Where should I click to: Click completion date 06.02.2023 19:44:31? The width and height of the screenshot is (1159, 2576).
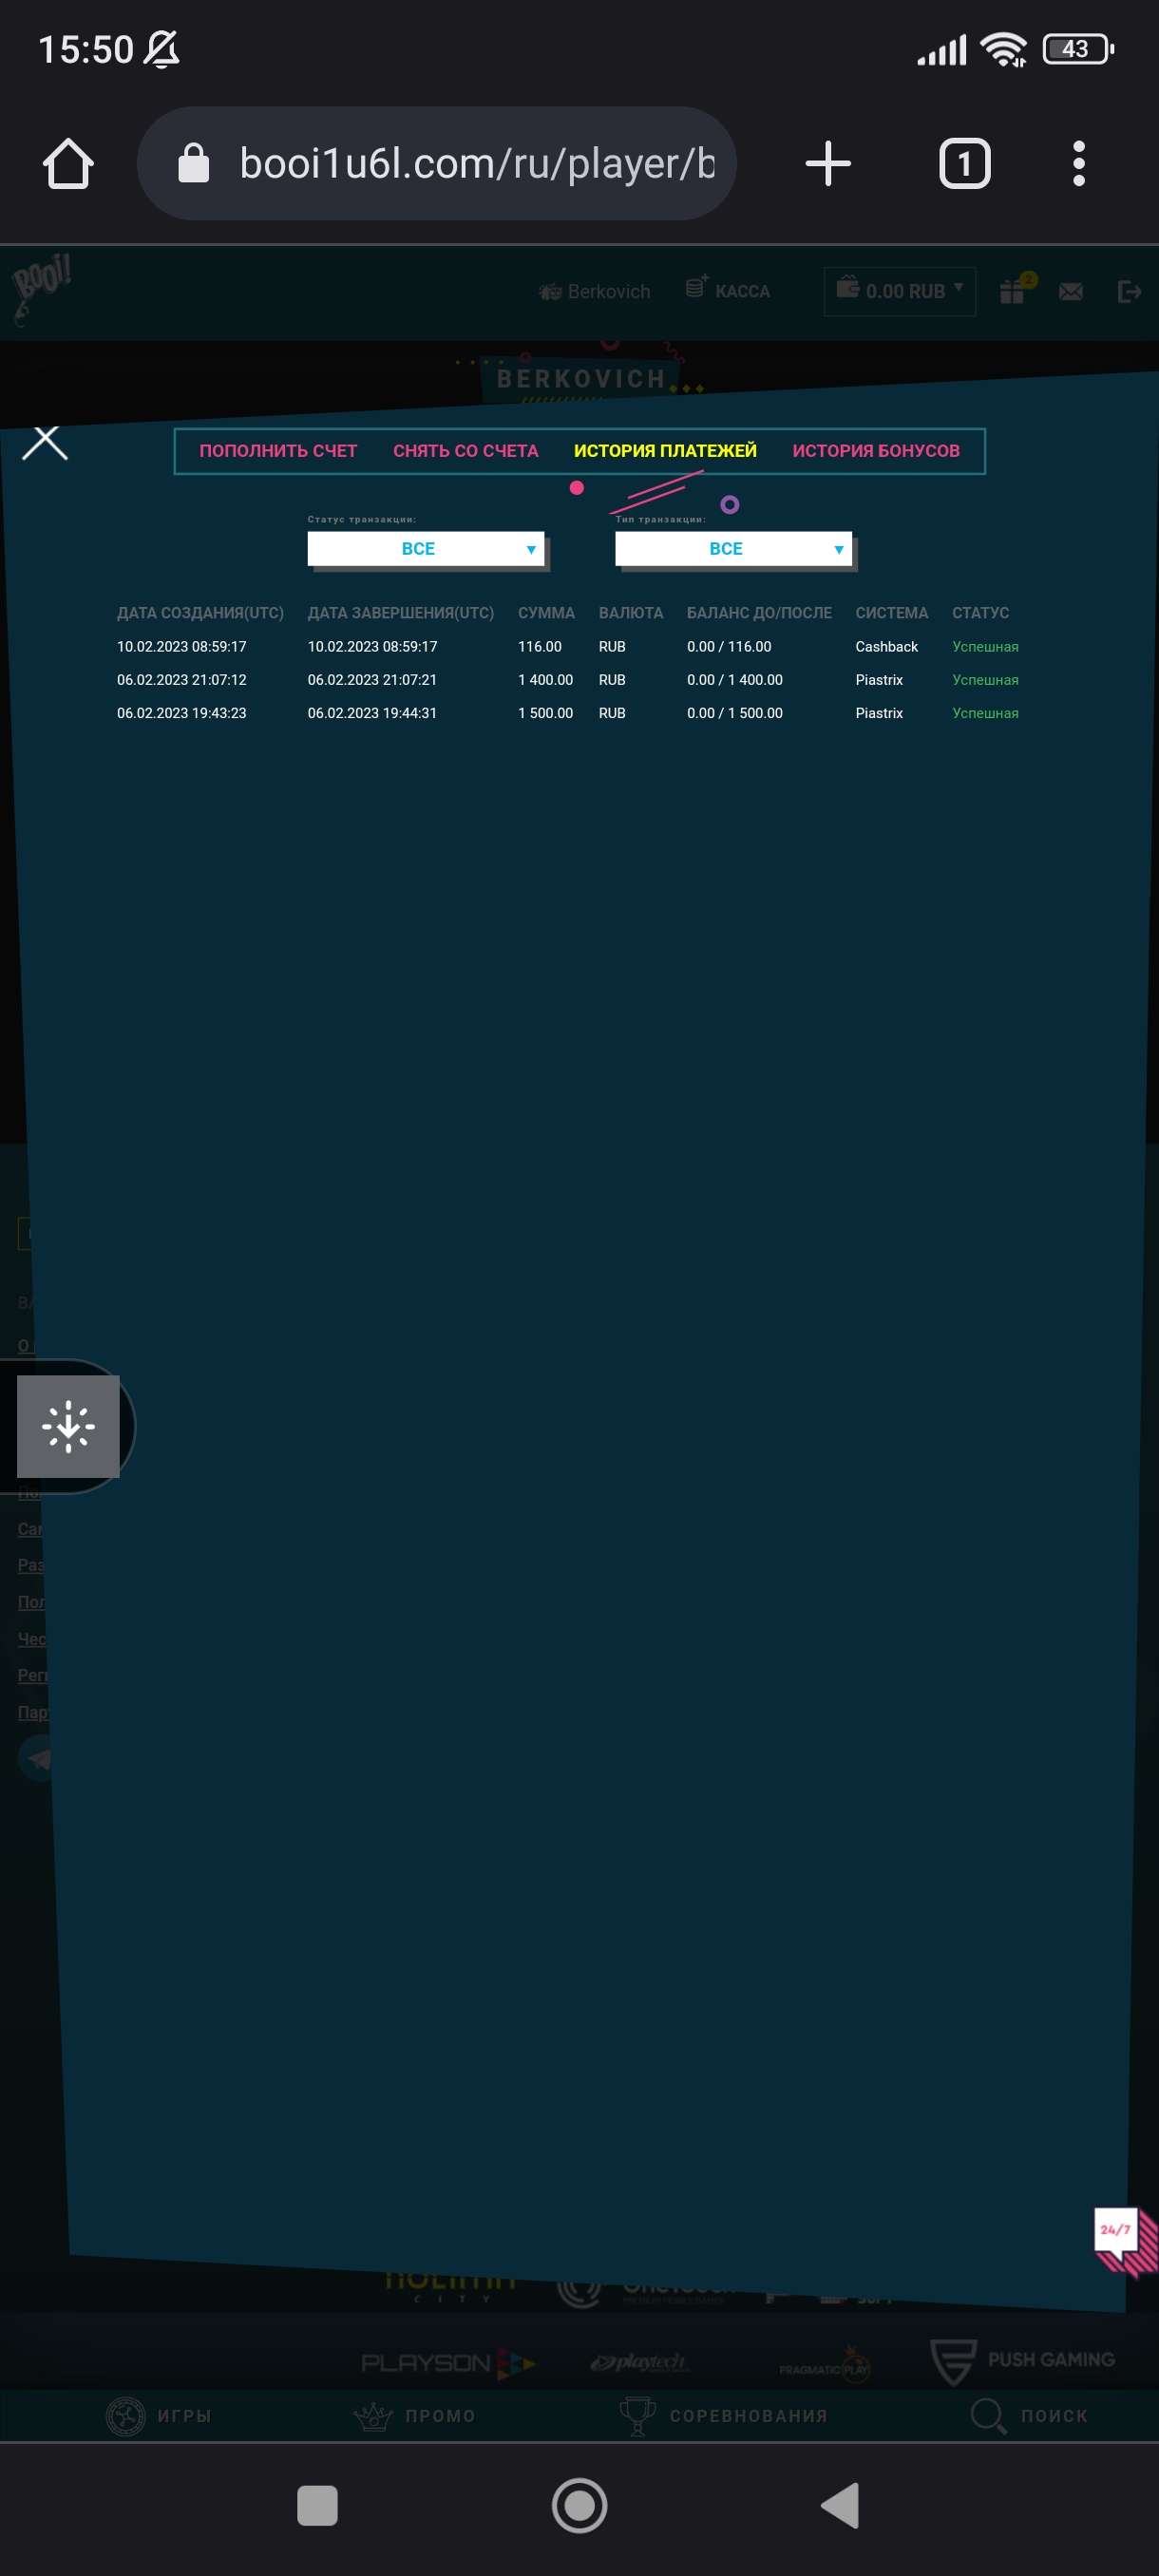point(372,713)
